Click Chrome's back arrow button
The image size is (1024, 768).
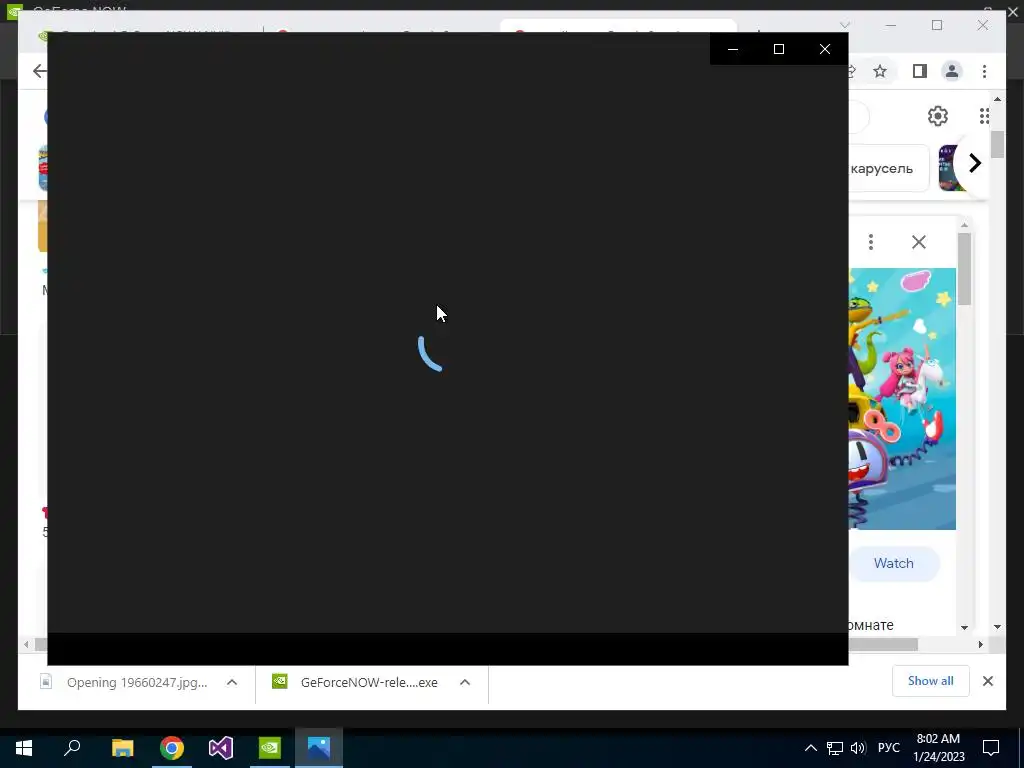coord(39,71)
